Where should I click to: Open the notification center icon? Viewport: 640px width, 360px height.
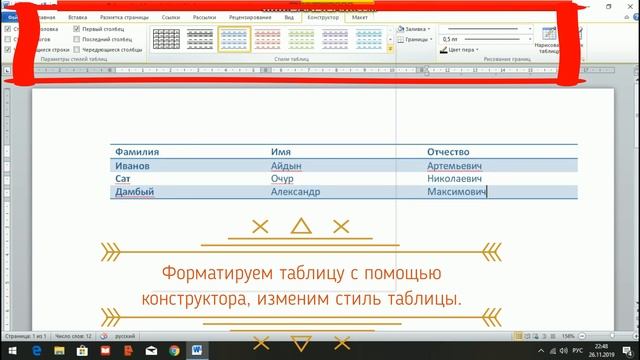627,351
